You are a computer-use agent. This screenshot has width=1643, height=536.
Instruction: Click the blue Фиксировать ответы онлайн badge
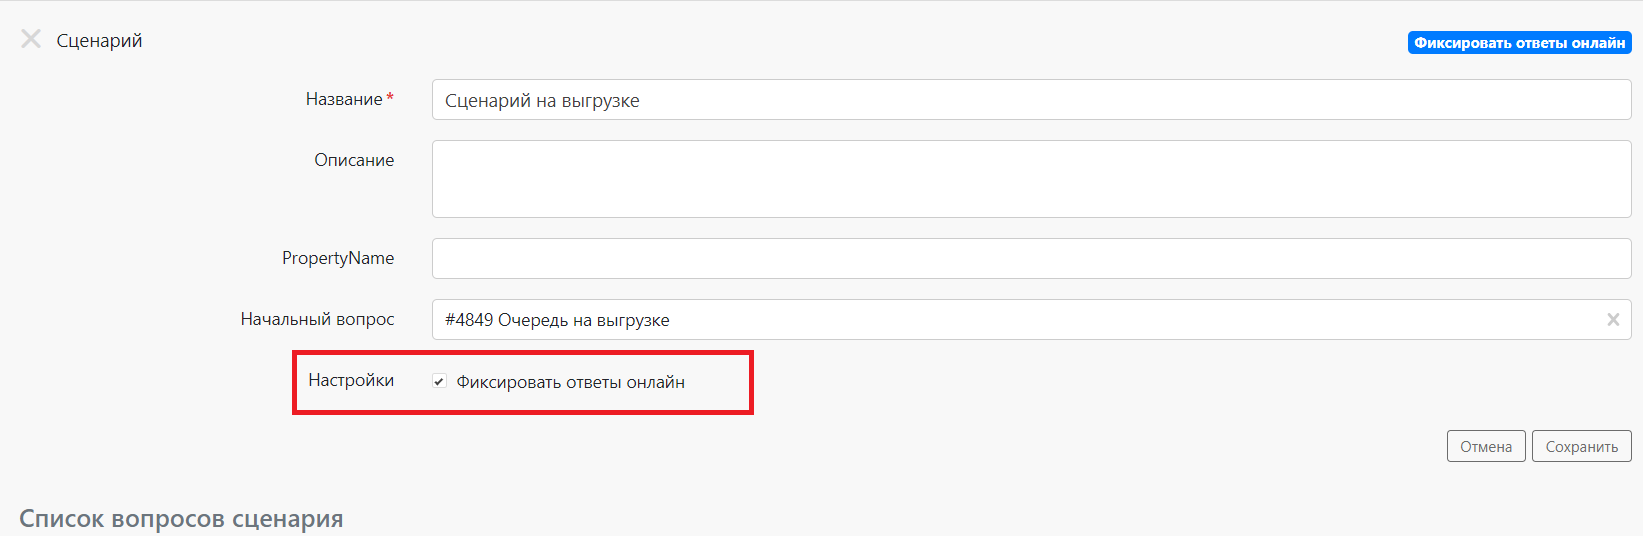1519,43
